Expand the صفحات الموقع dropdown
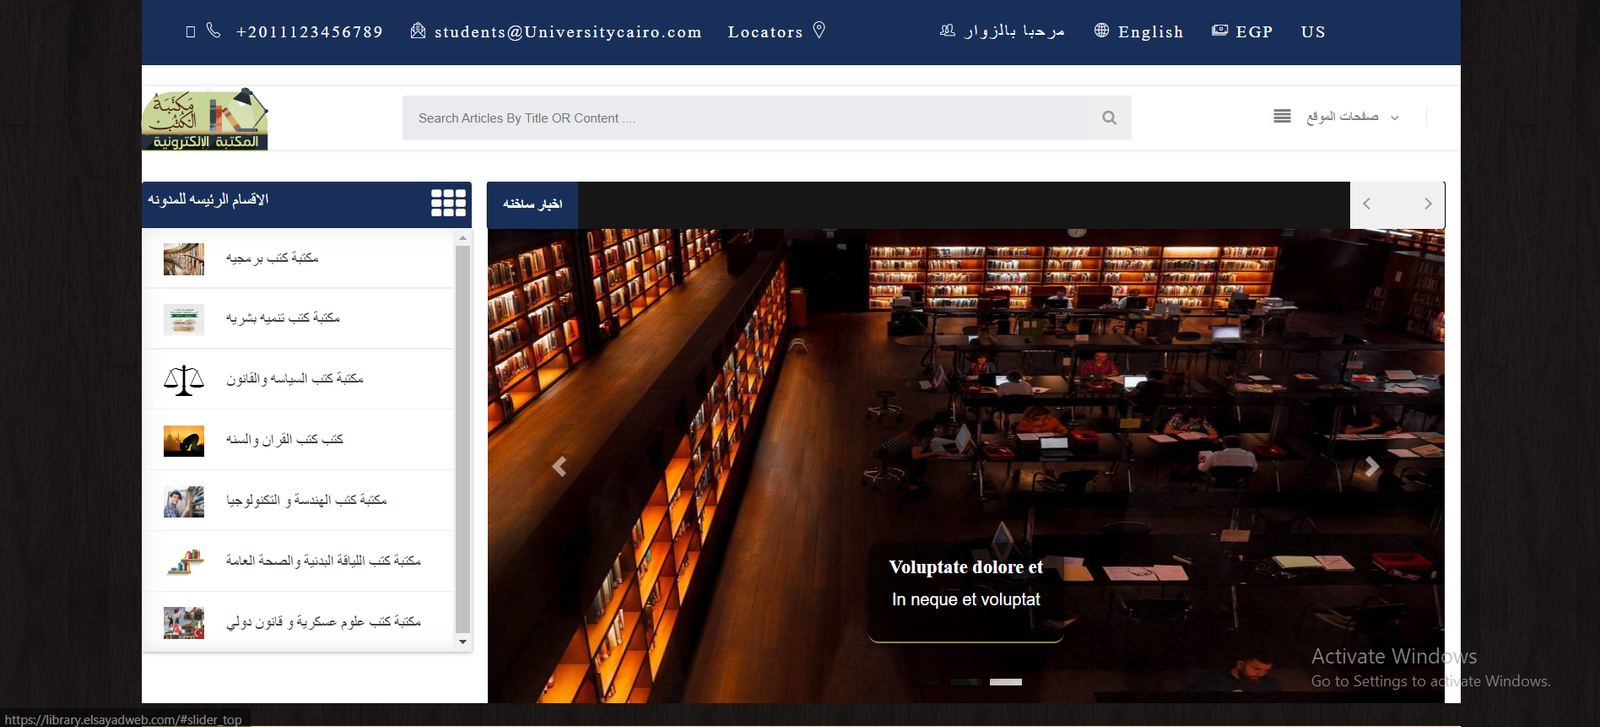Screen dimensions: 1600x727 (1352, 117)
